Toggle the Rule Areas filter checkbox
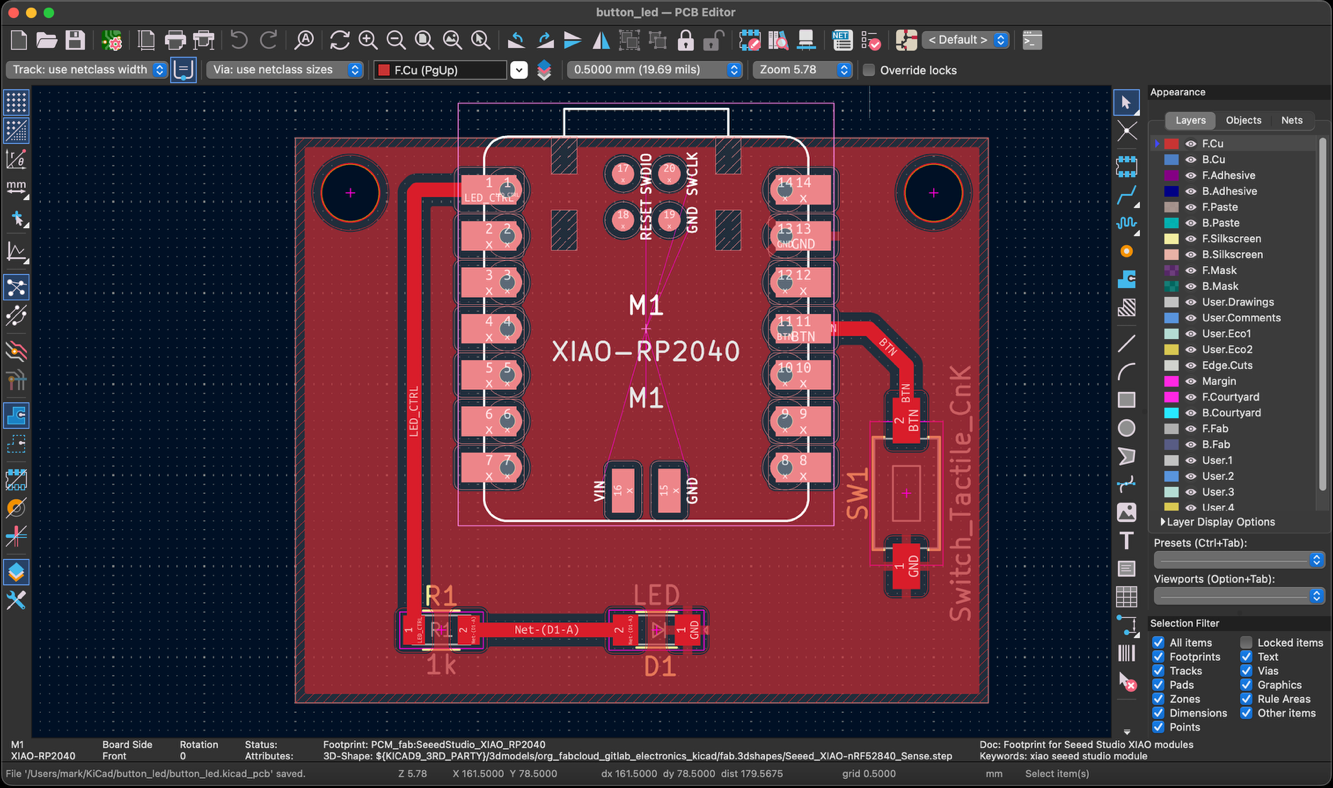Image resolution: width=1333 pixels, height=788 pixels. click(1246, 699)
